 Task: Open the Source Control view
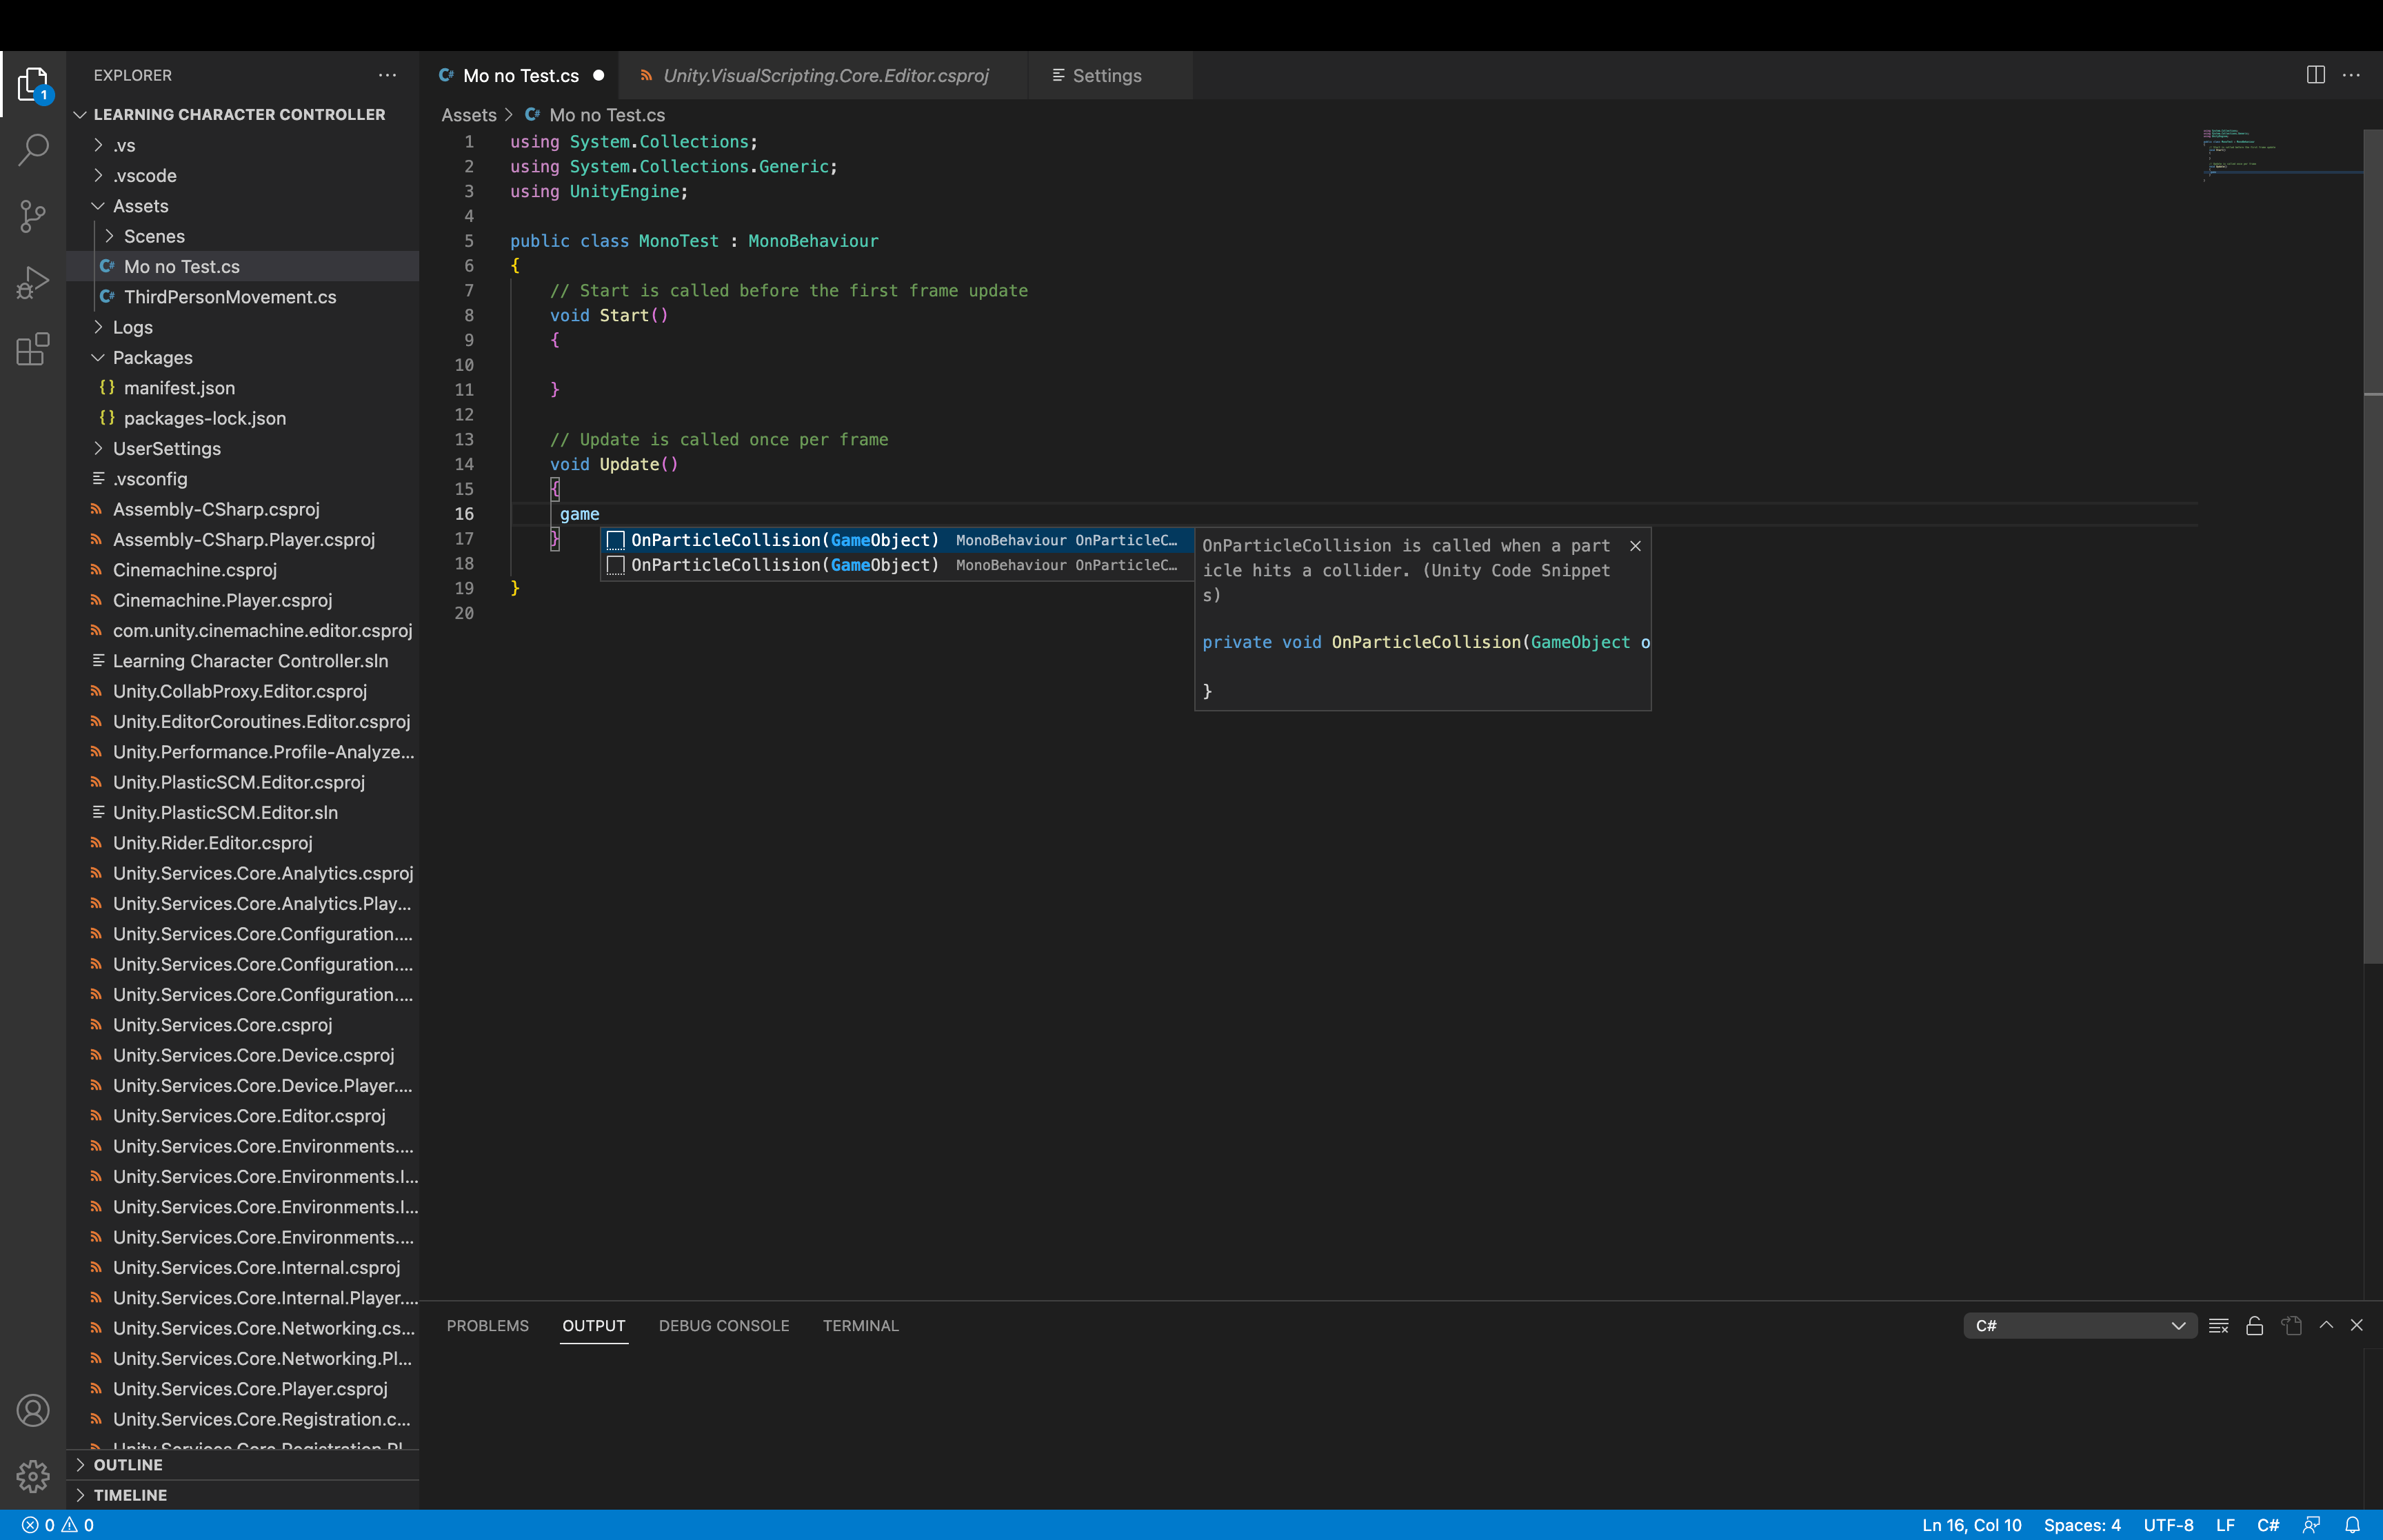click(33, 216)
